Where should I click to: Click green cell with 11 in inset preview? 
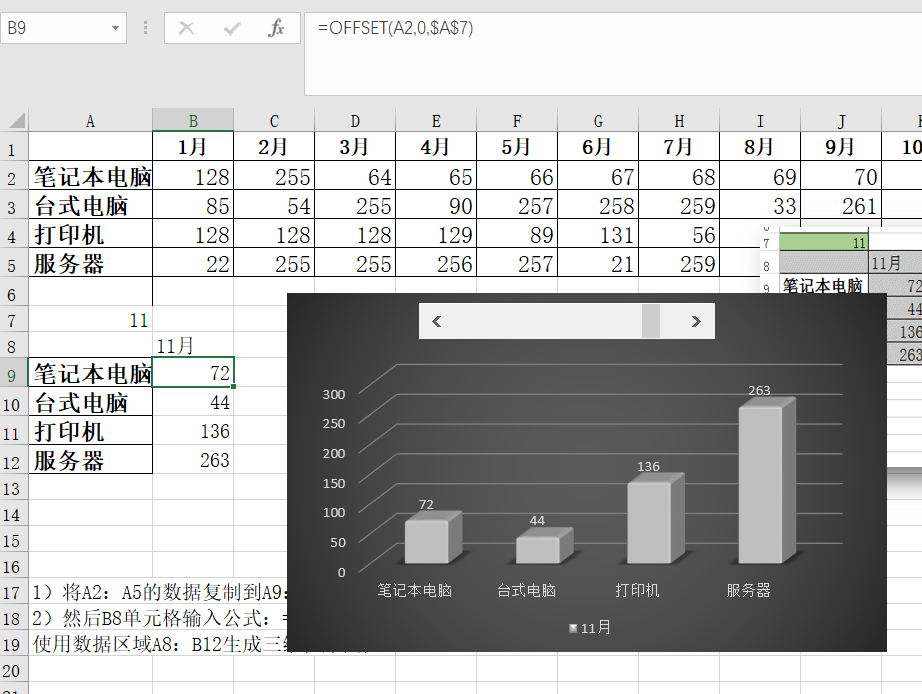click(x=824, y=243)
